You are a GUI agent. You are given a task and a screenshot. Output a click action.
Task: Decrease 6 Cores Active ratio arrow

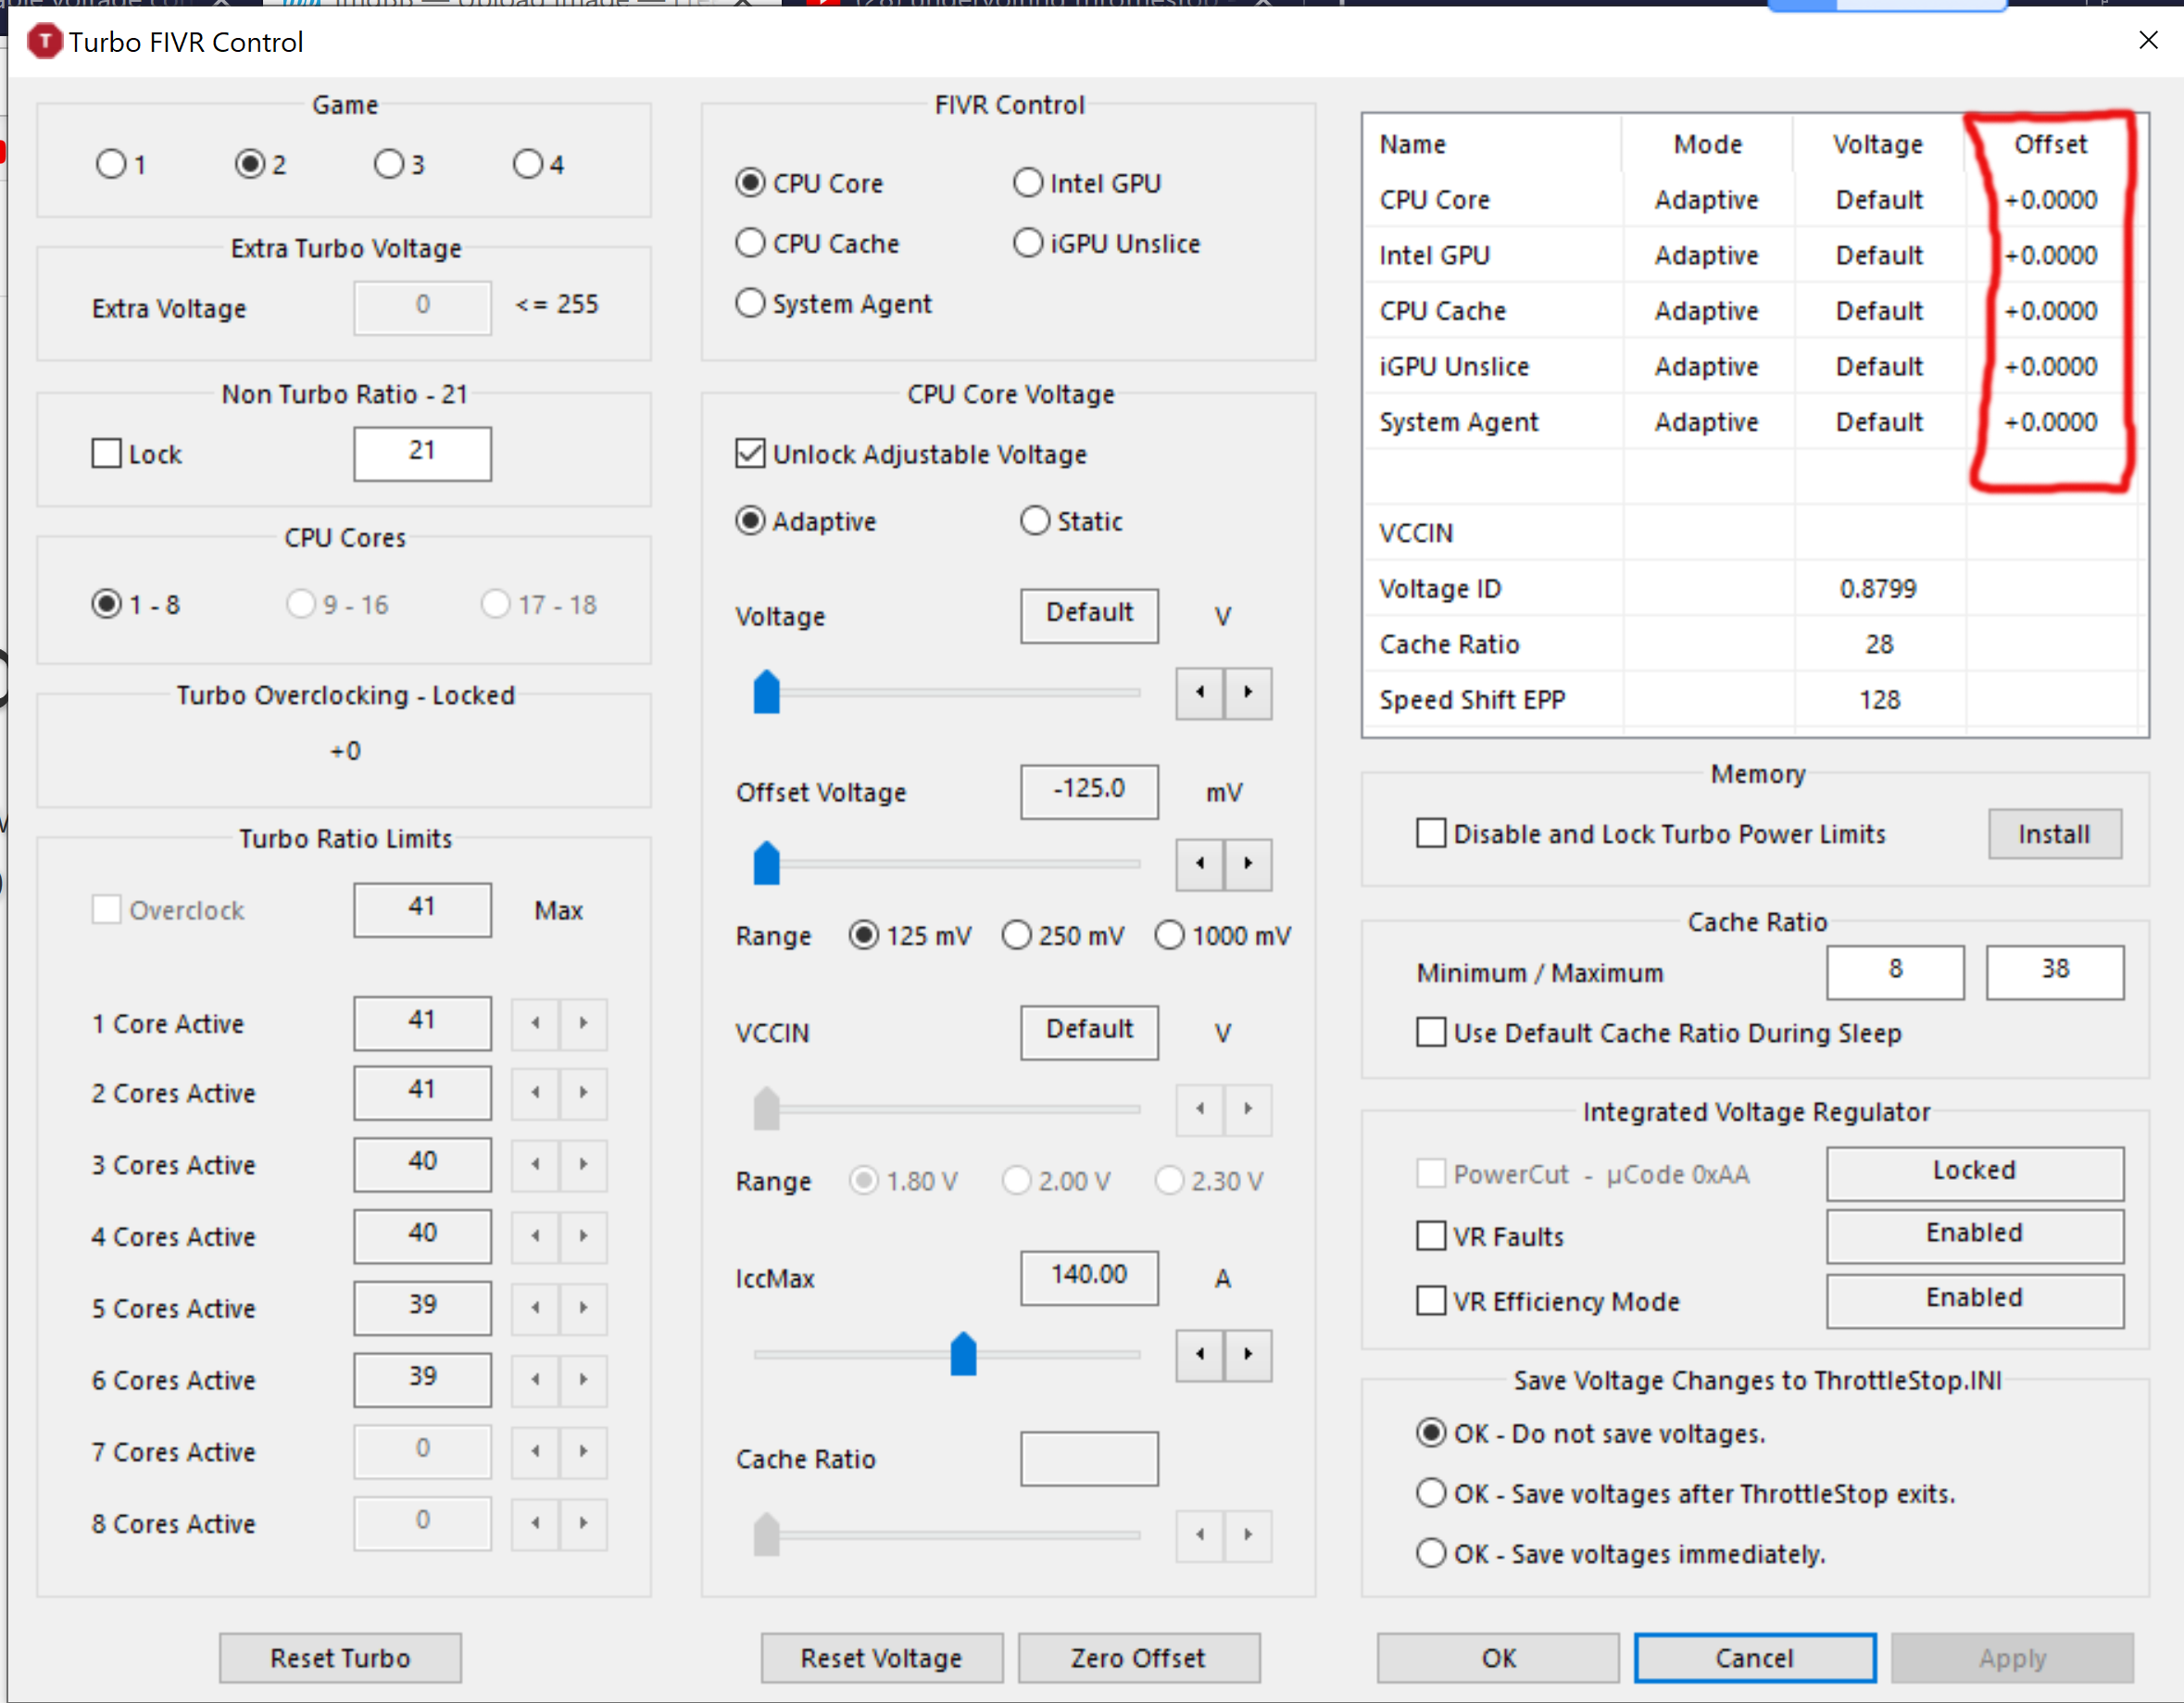pos(536,1380)
